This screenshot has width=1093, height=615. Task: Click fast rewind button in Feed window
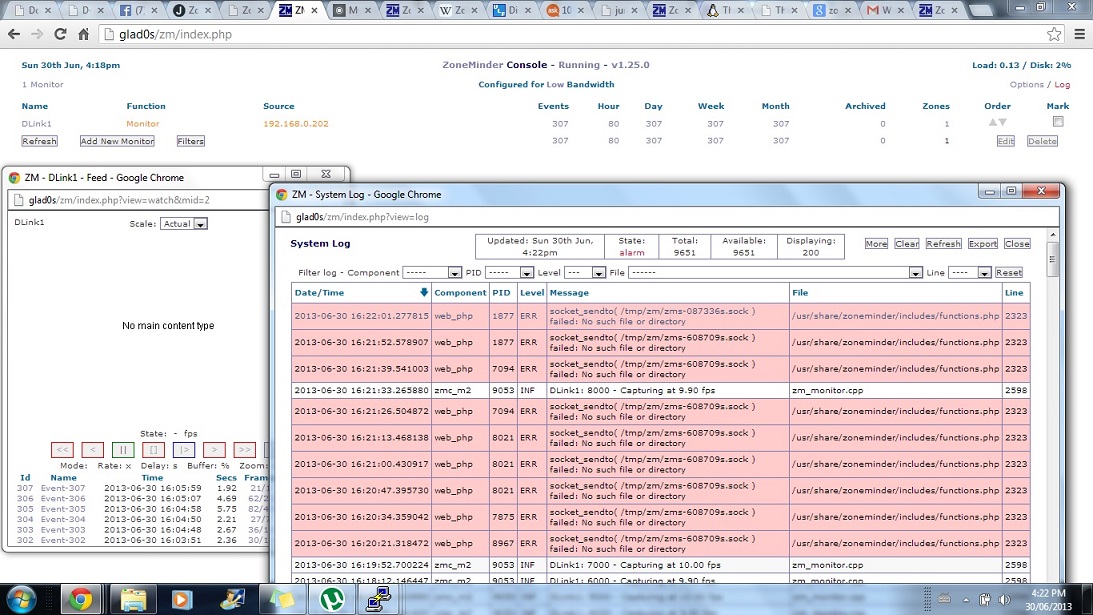pyautogui.click(x=62, y=450)
